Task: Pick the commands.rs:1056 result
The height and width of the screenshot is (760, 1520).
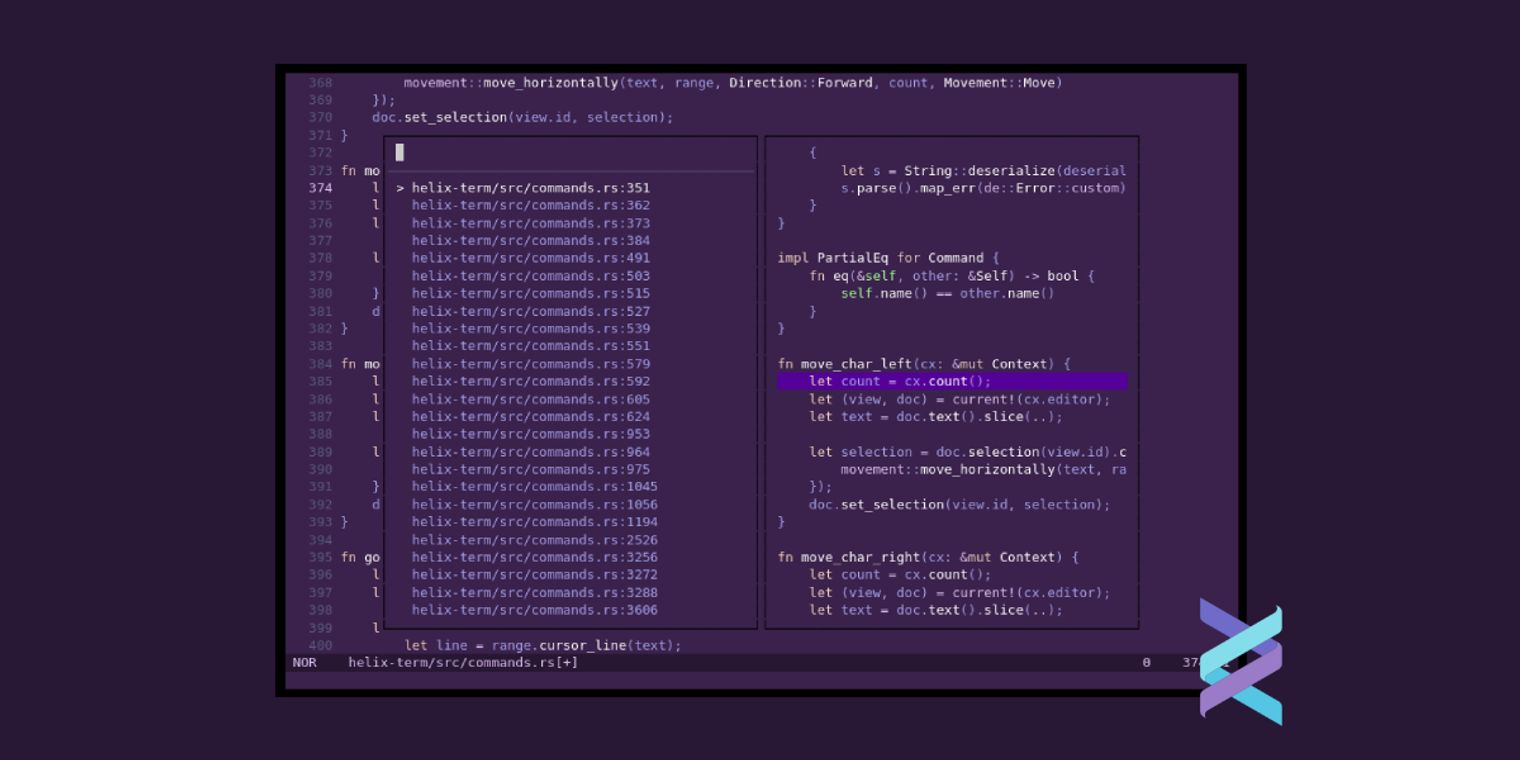Action: click(535, 504)
